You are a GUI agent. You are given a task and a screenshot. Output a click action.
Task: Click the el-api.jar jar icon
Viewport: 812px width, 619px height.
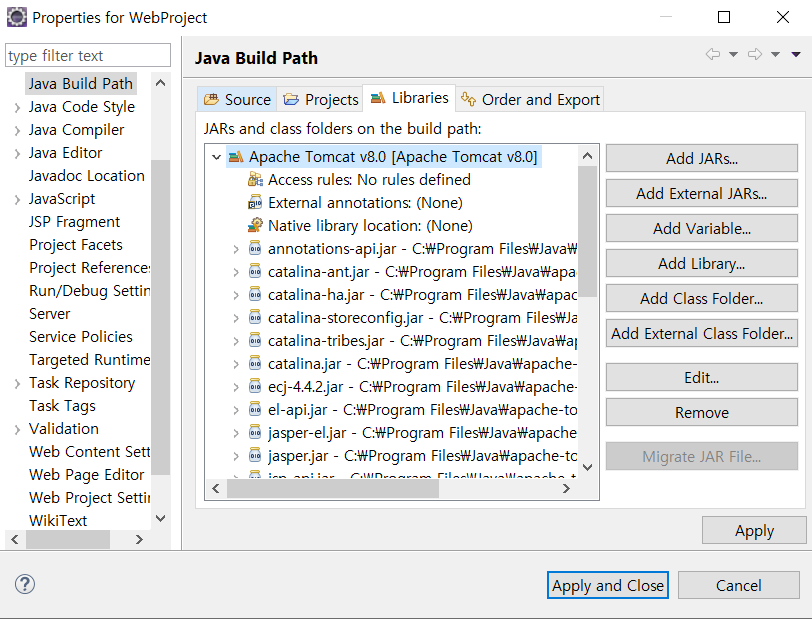point(255,409)
